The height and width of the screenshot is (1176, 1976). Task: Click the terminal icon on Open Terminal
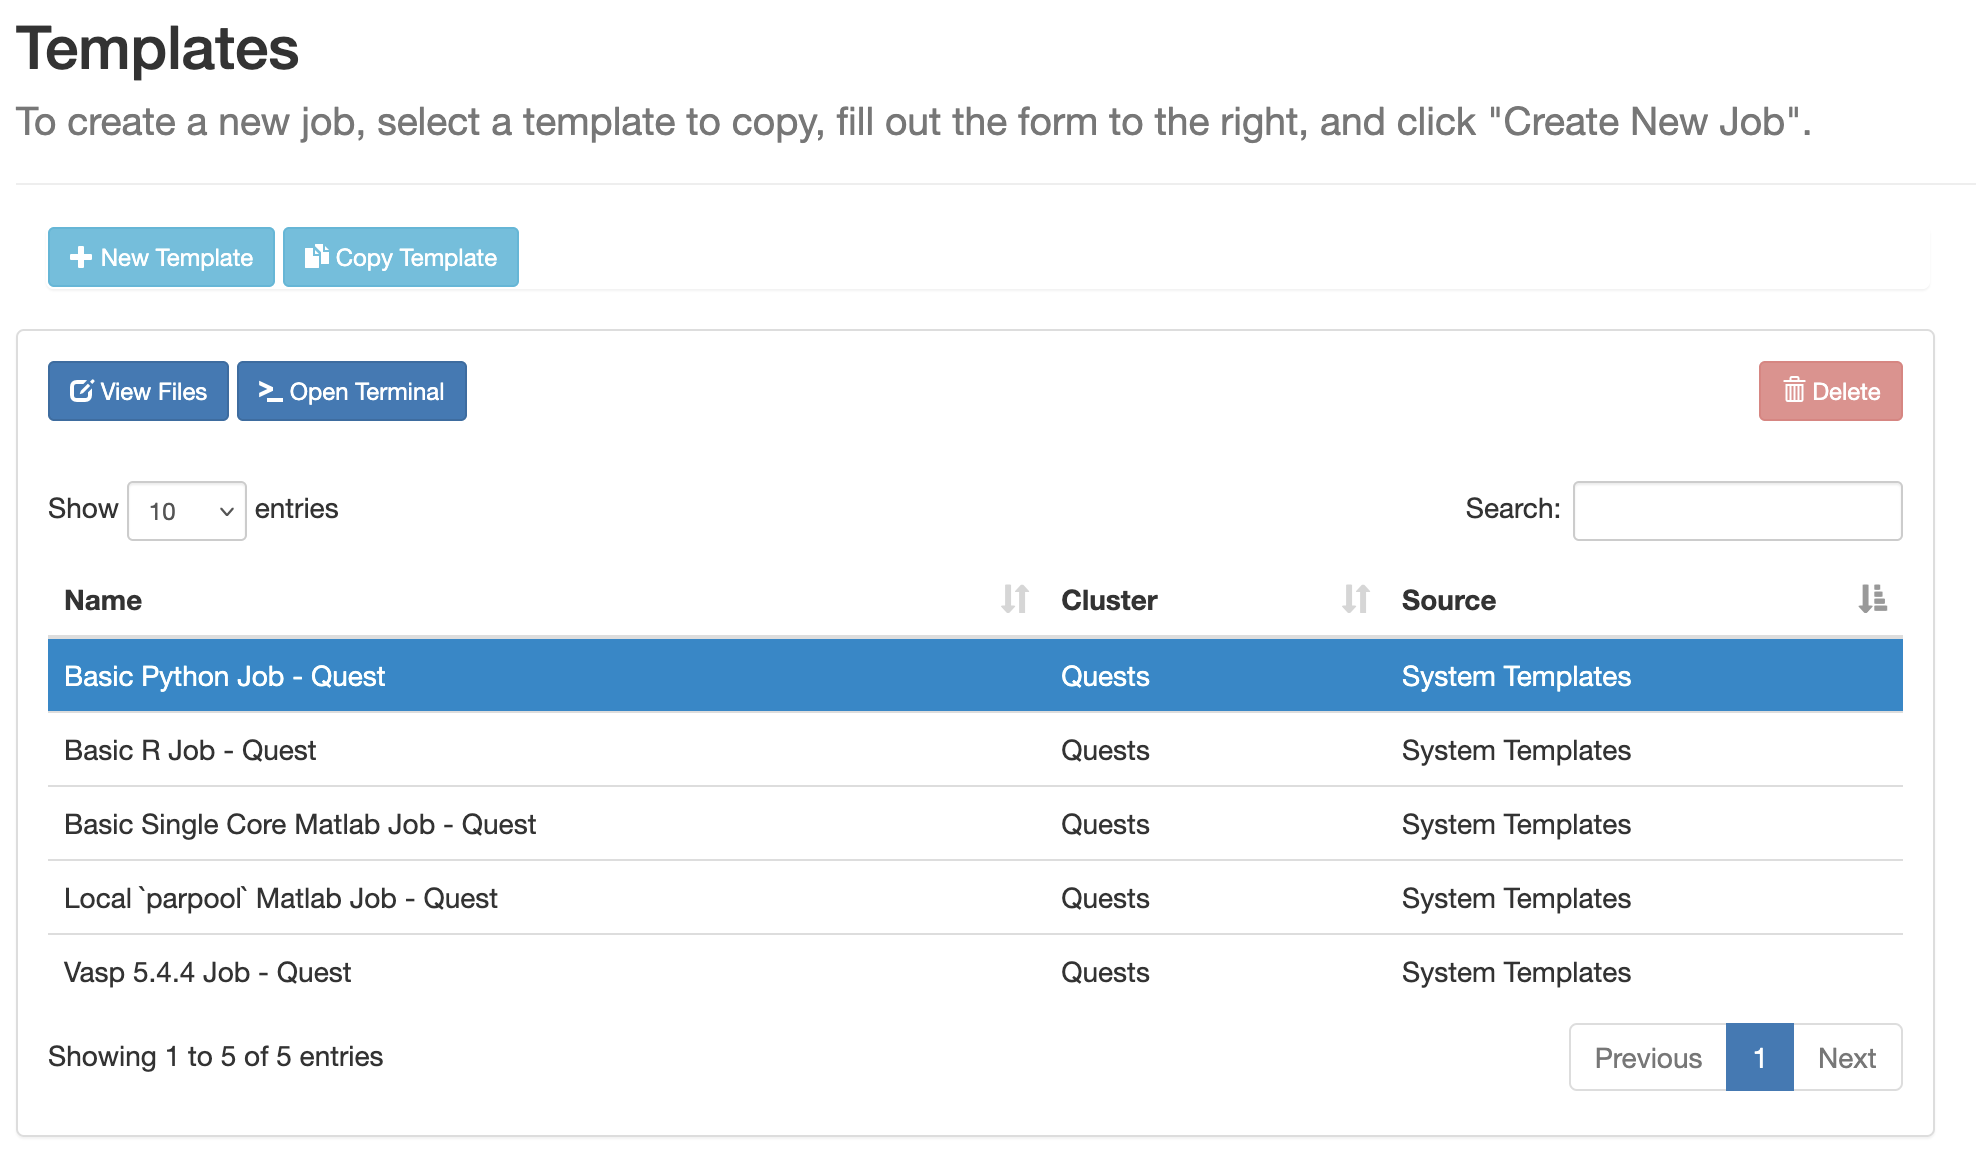pyautogui.click(x=269, y=391)
